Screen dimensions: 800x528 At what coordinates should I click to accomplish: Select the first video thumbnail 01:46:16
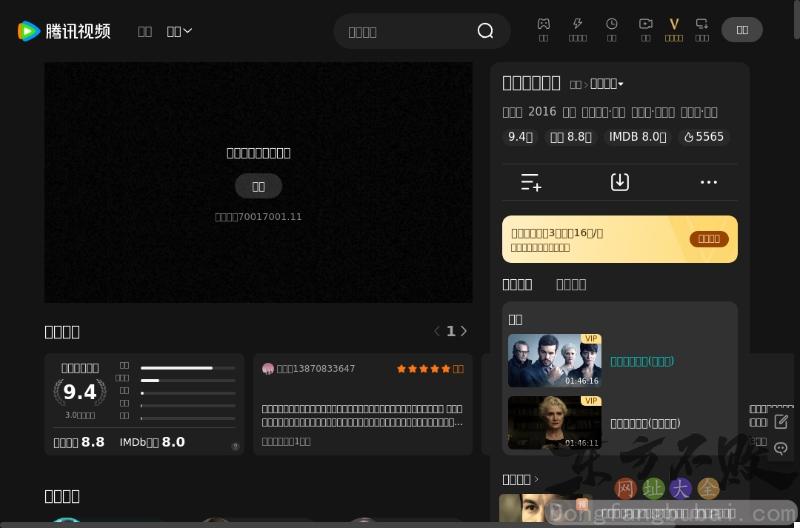click(x=554, y=360)
